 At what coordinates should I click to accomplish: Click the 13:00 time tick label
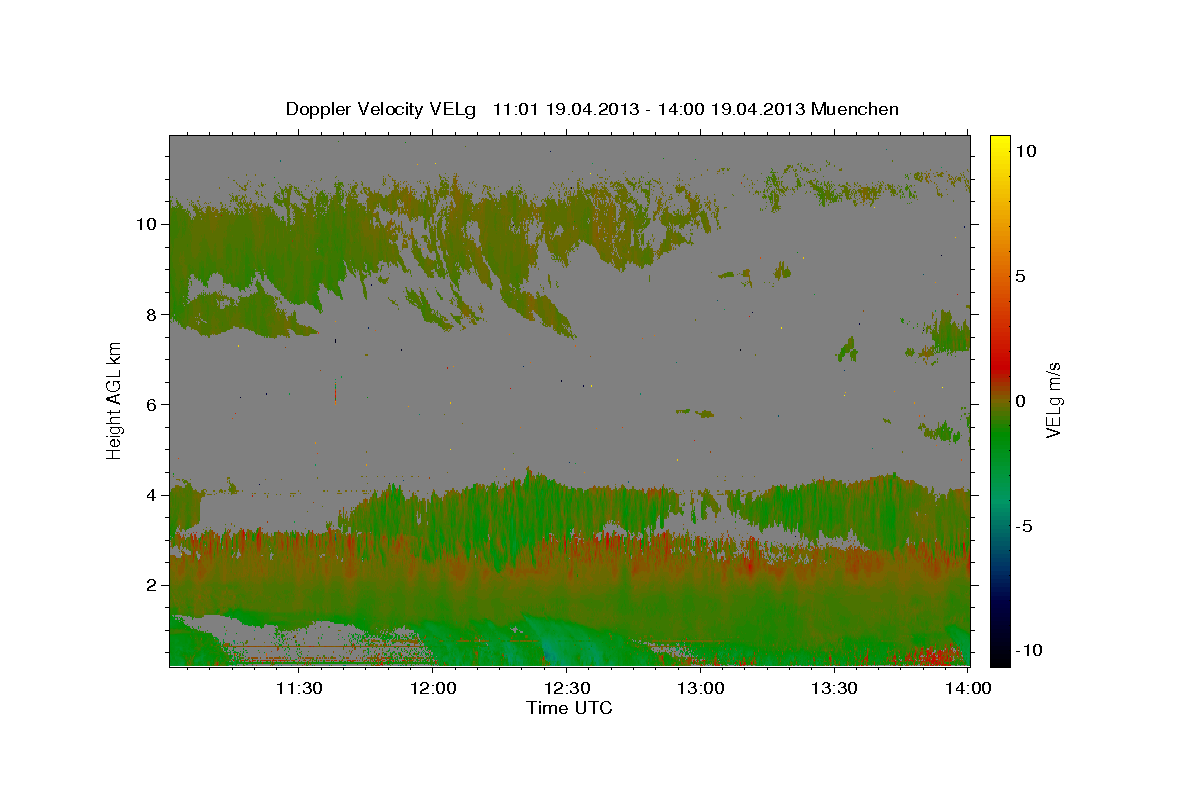click(x=701, y=688)
